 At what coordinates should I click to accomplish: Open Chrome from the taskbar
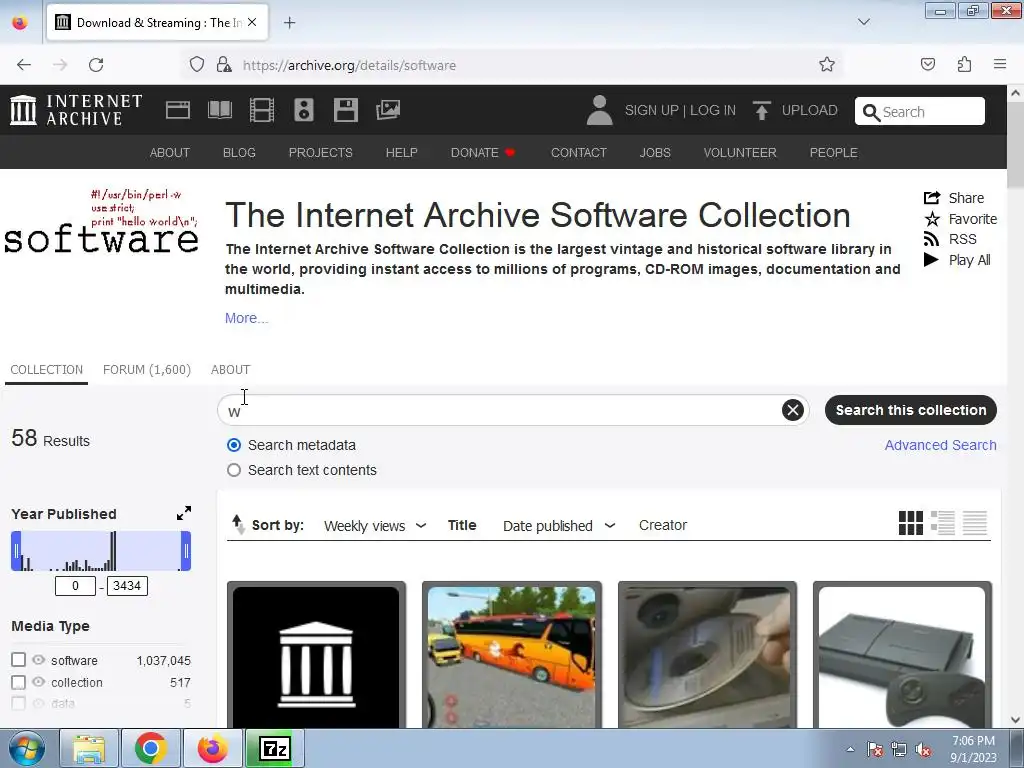pos(151,748)
